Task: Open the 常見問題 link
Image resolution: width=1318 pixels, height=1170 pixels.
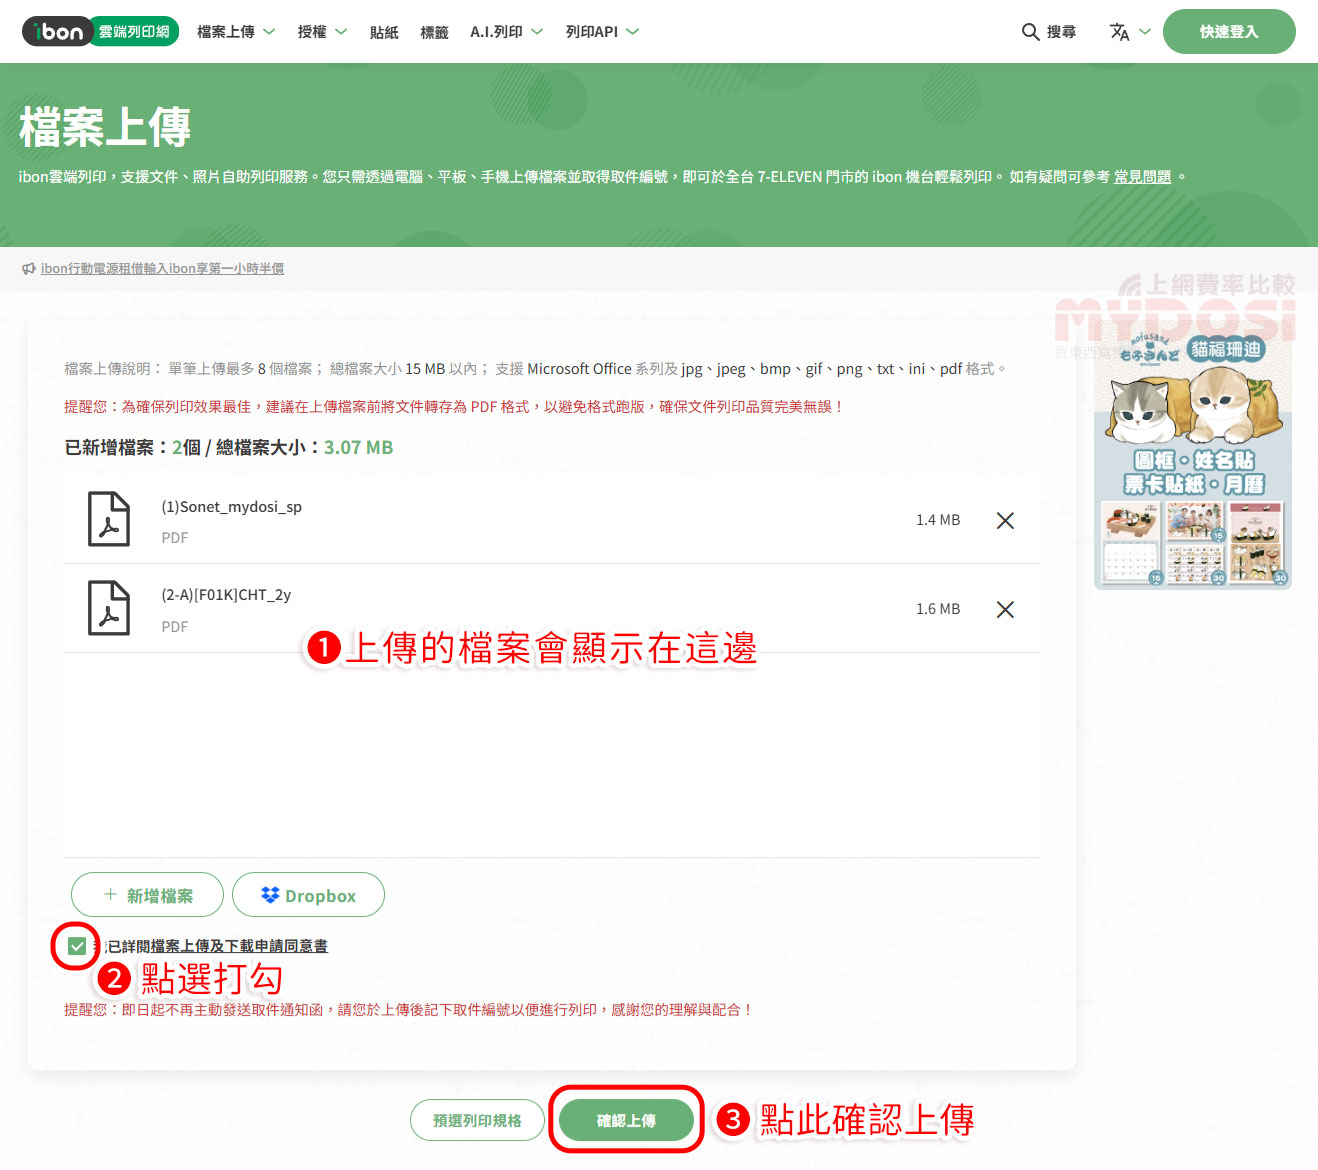Action: pos(1142,177)
